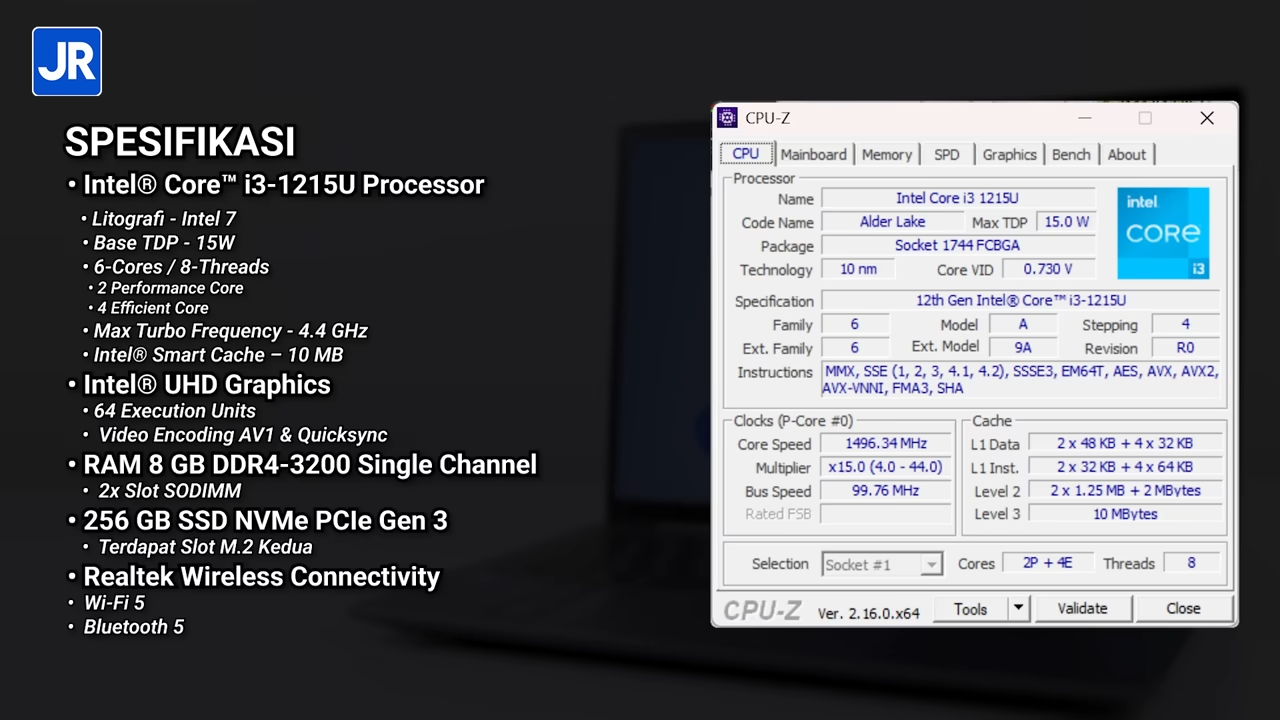Expand the Socket #1 selection dropdown

coord(931,565)
